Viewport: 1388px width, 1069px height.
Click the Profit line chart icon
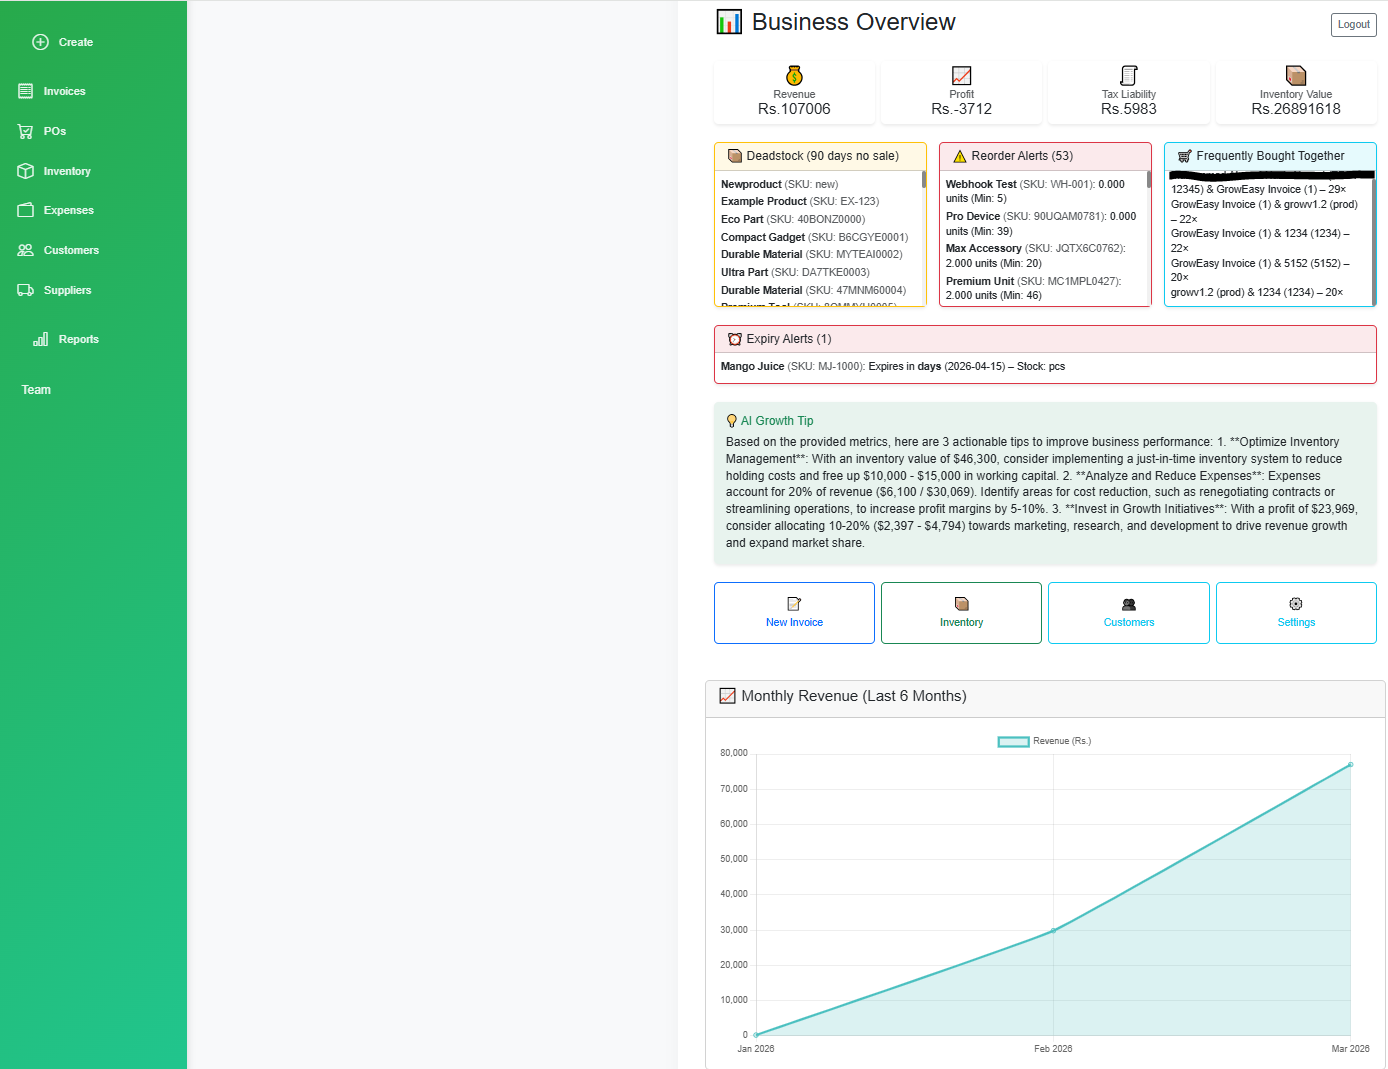tap(961, 76)
